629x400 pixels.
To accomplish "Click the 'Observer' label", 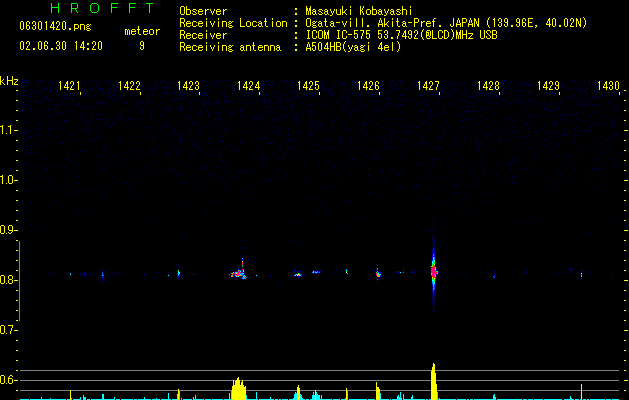I will [203, 11].
